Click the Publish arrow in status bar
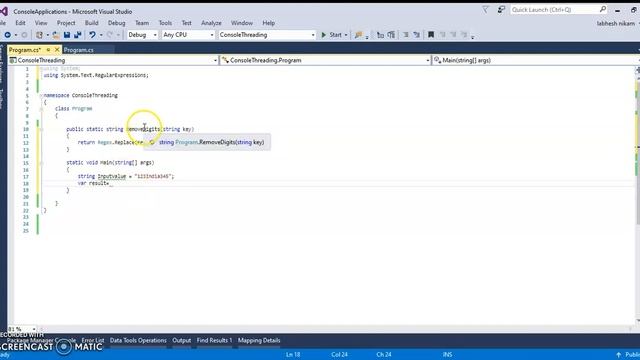 (619, 355)
